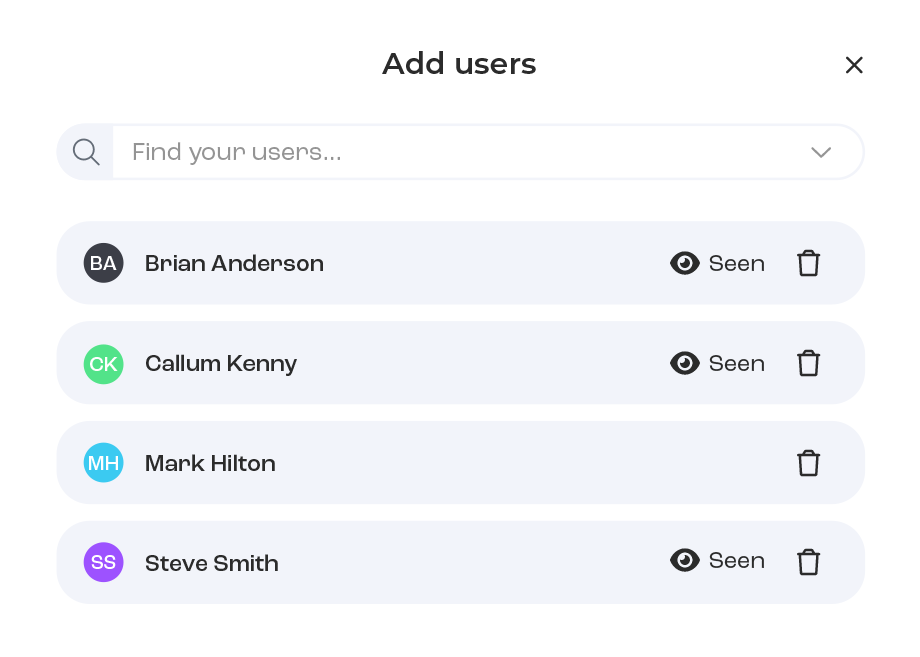Click the green CK avatar

pos(103,364)
